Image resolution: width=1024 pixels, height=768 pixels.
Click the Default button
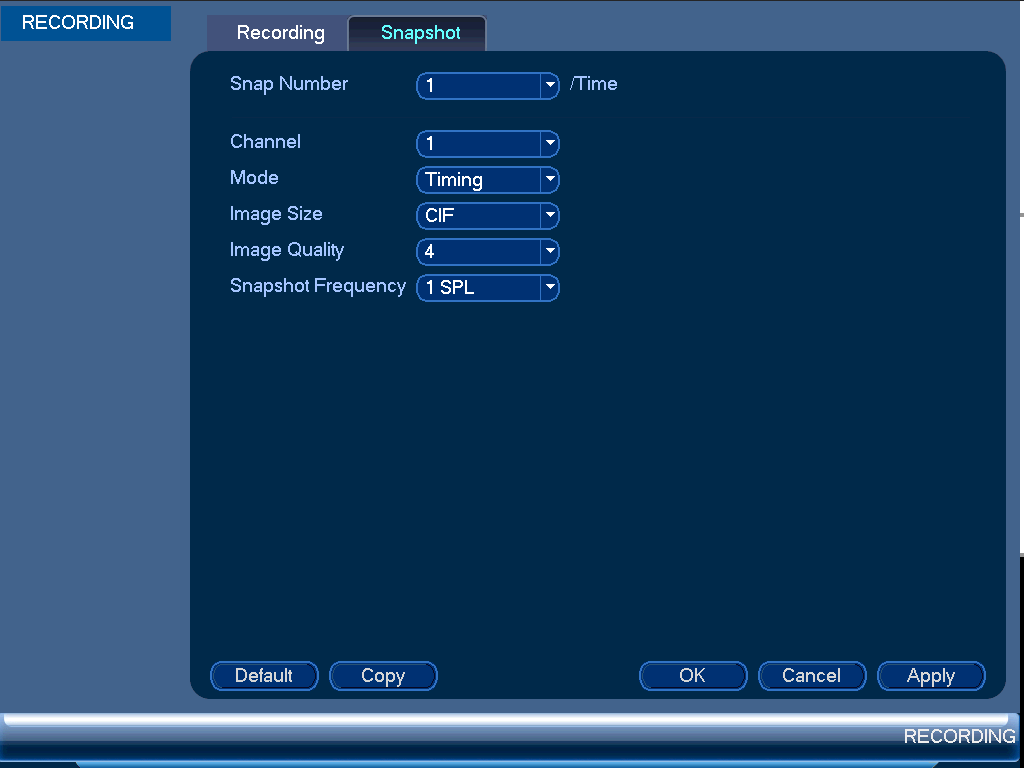point(264,675)
